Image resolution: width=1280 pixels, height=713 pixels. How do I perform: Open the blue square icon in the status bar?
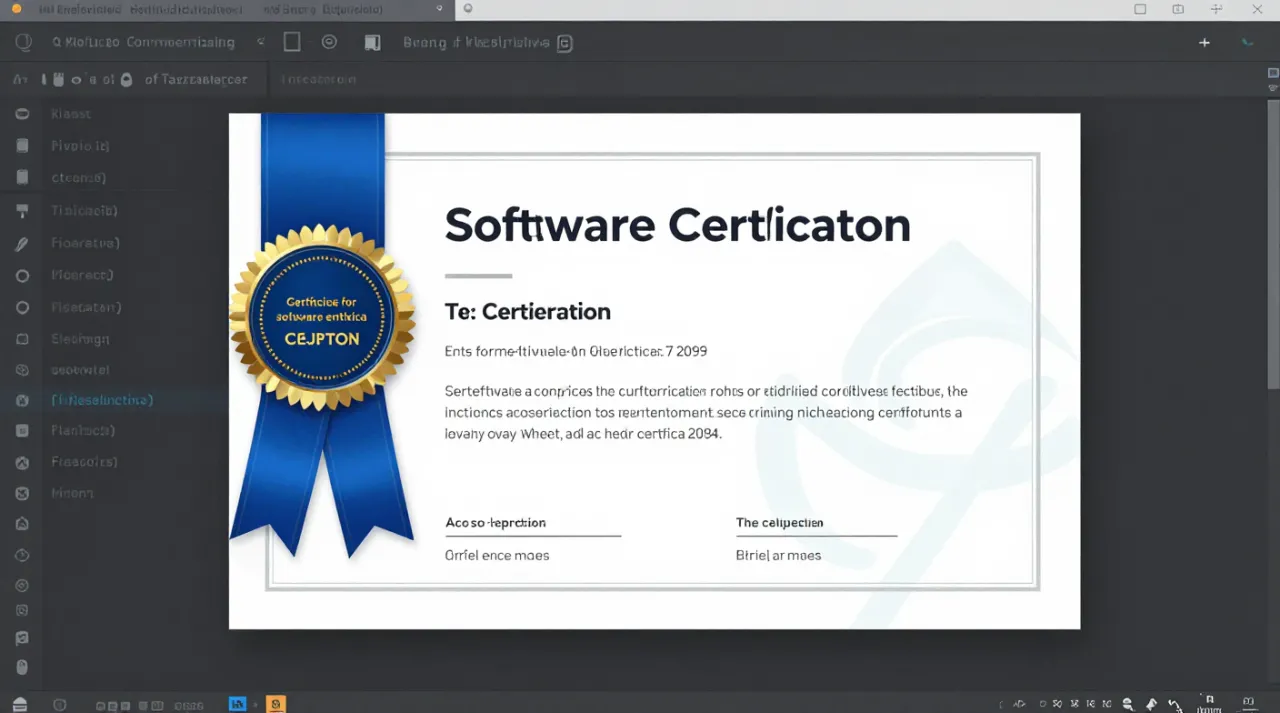(238, 704)
